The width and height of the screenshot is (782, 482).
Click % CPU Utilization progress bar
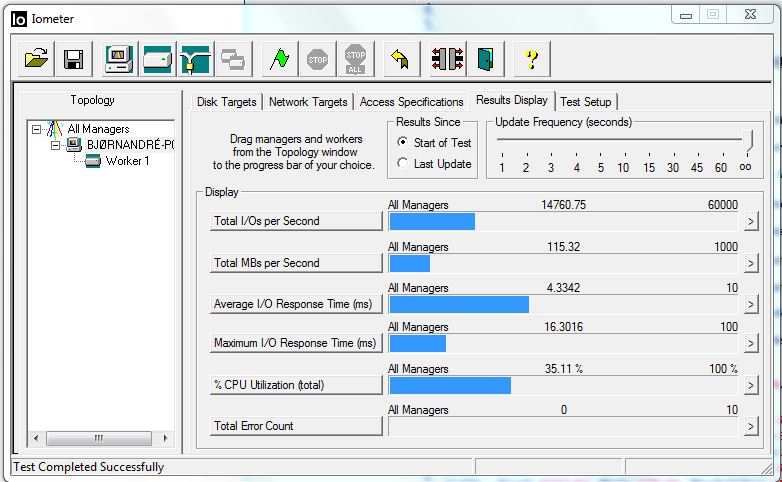coord(563,385)
